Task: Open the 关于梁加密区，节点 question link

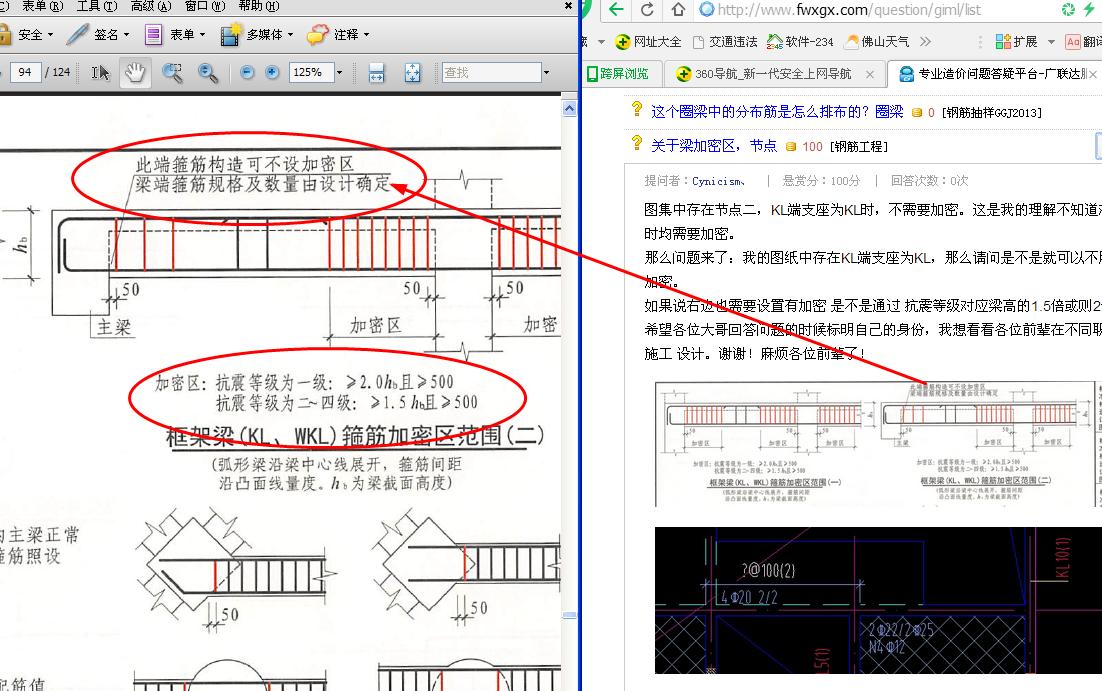Action: coord(713,146)
